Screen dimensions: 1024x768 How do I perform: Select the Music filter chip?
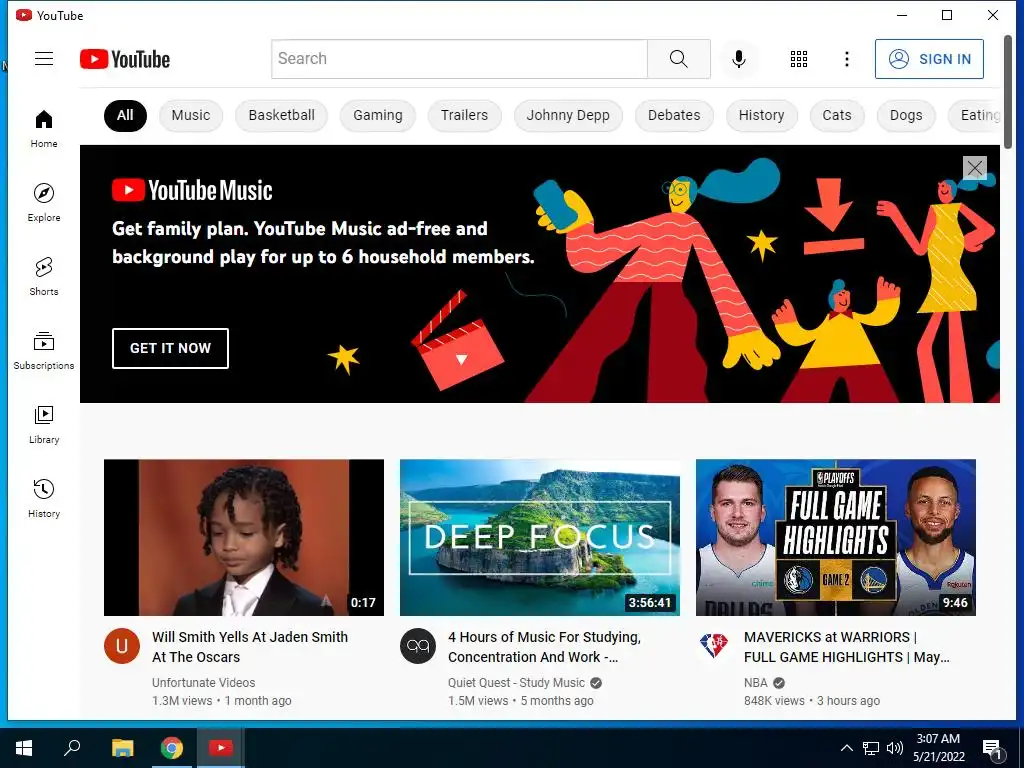coord(191,116)
